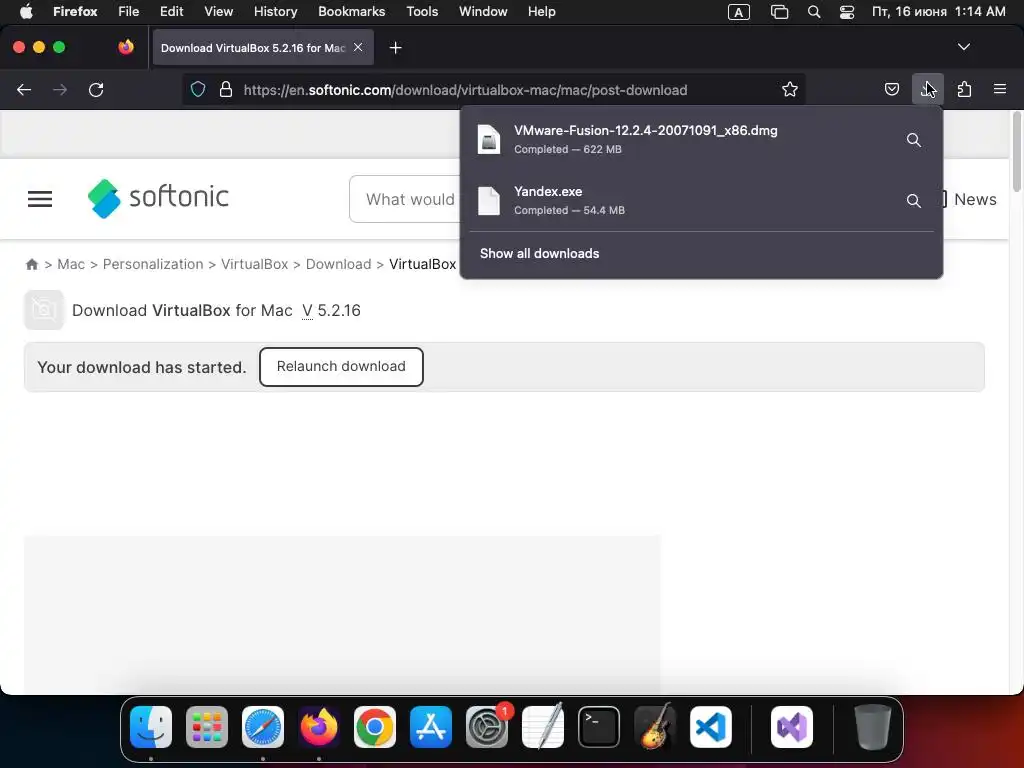Bookmark this page with the star
Viewport: 1024px width, 768px height.
click(790, 89)
